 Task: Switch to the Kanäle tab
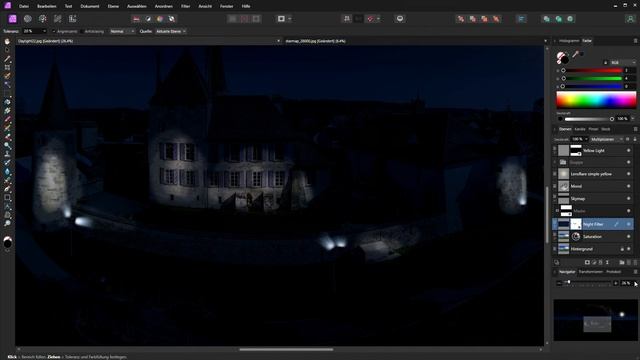click(580, 129)
